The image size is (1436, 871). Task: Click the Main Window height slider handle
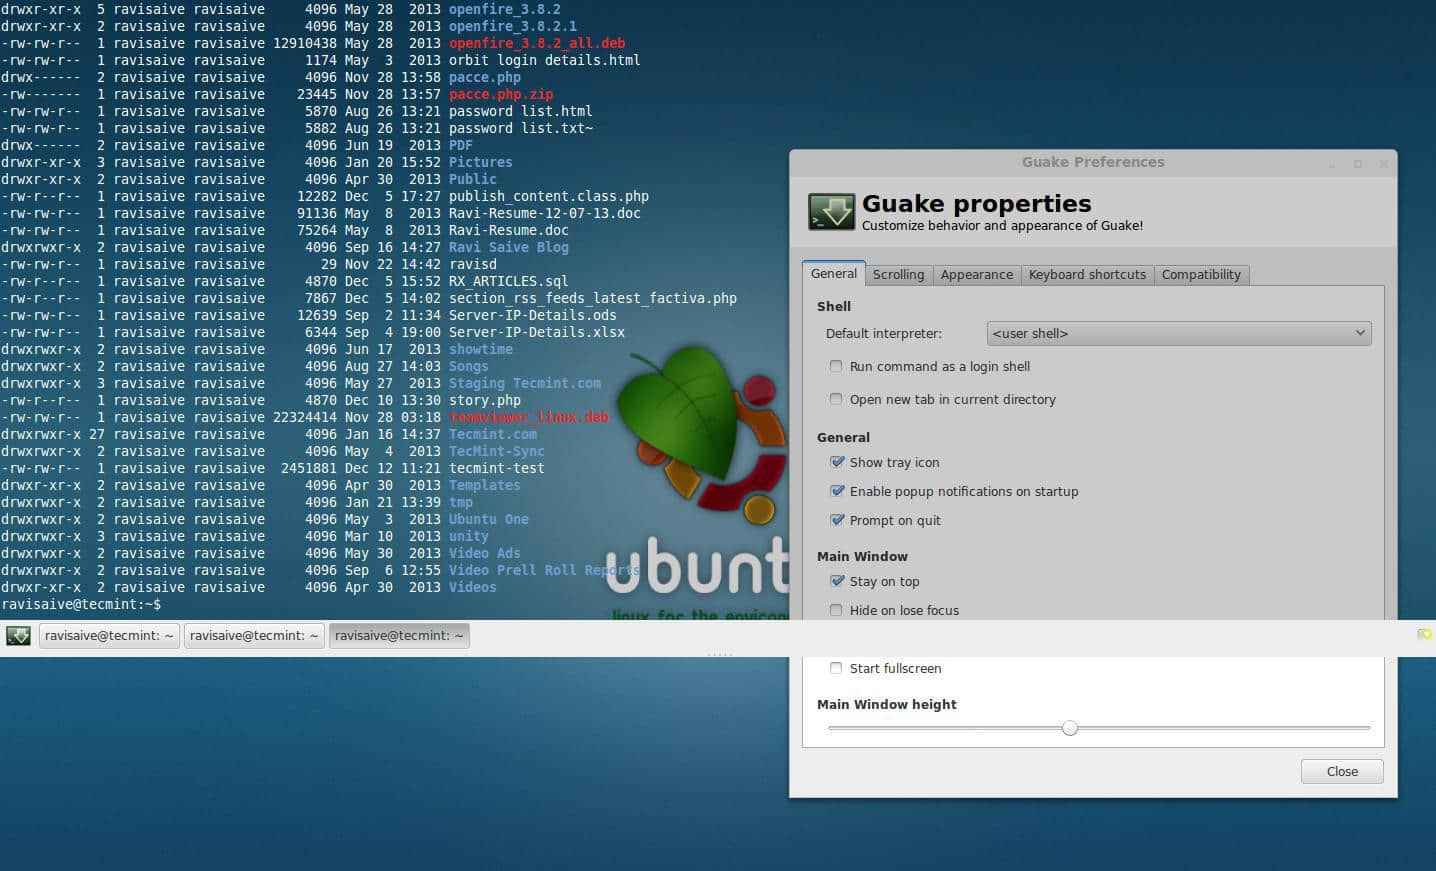click(x=1070, y=728)
